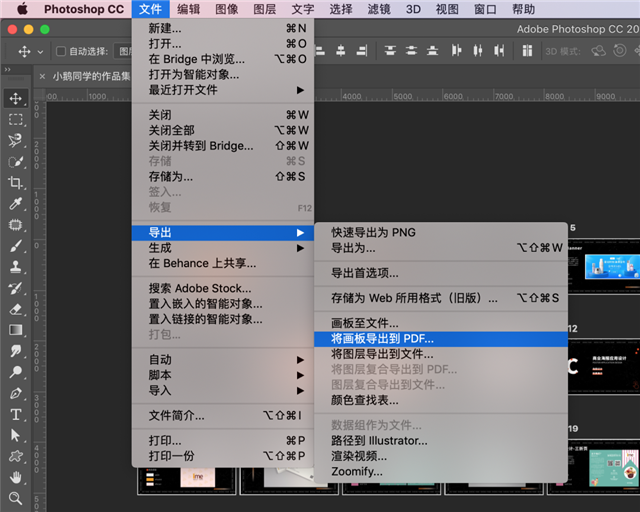Image resolution: width=640 pixels, height=512 pixels.
Task: Choose 存储为... in the File menu
Action: click(x=223, y=177)
